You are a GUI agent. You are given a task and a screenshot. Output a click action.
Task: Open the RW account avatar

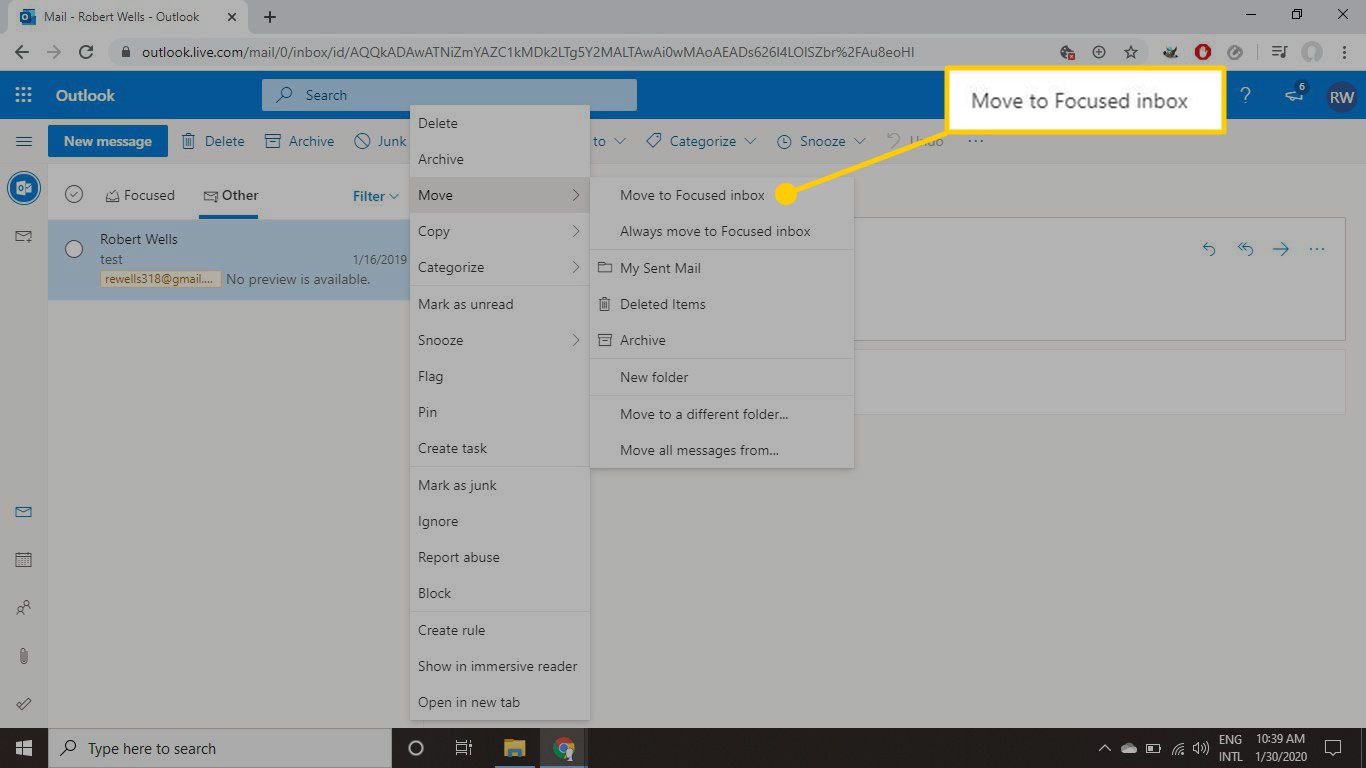(x=1341, y=97)
